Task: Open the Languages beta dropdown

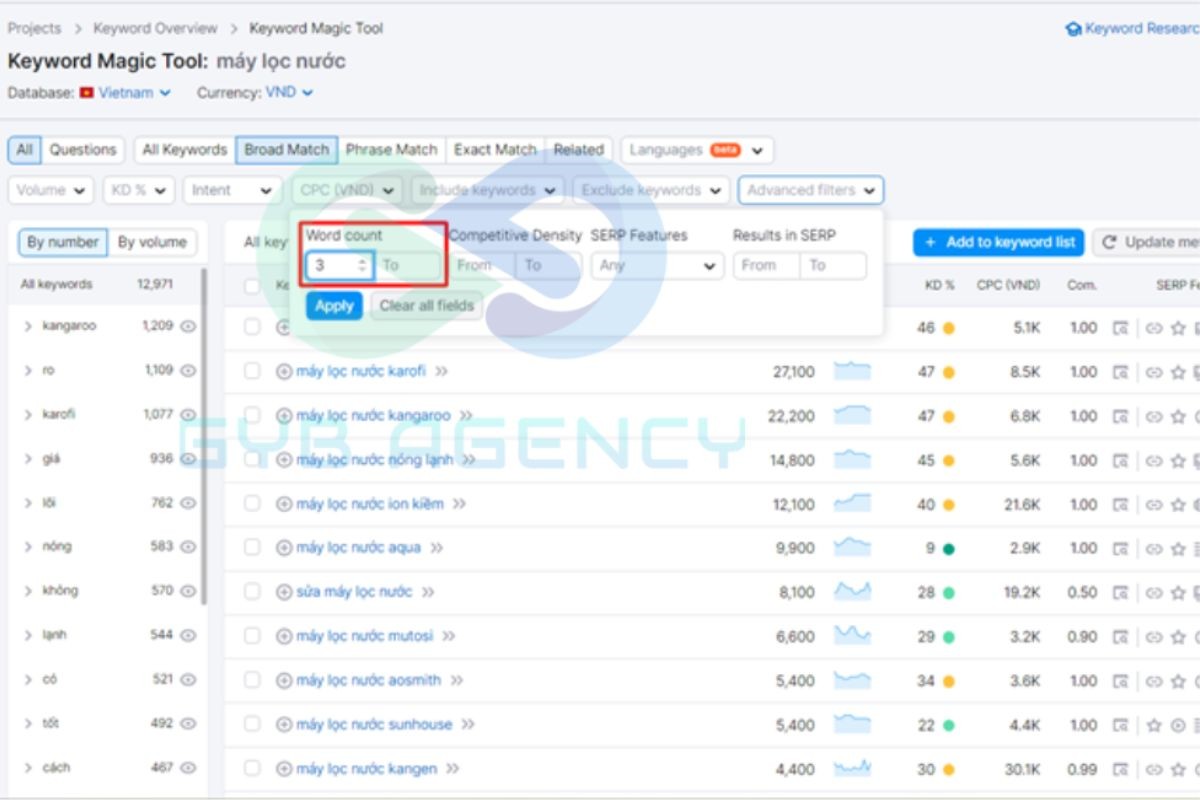Action: pos(697,150)
